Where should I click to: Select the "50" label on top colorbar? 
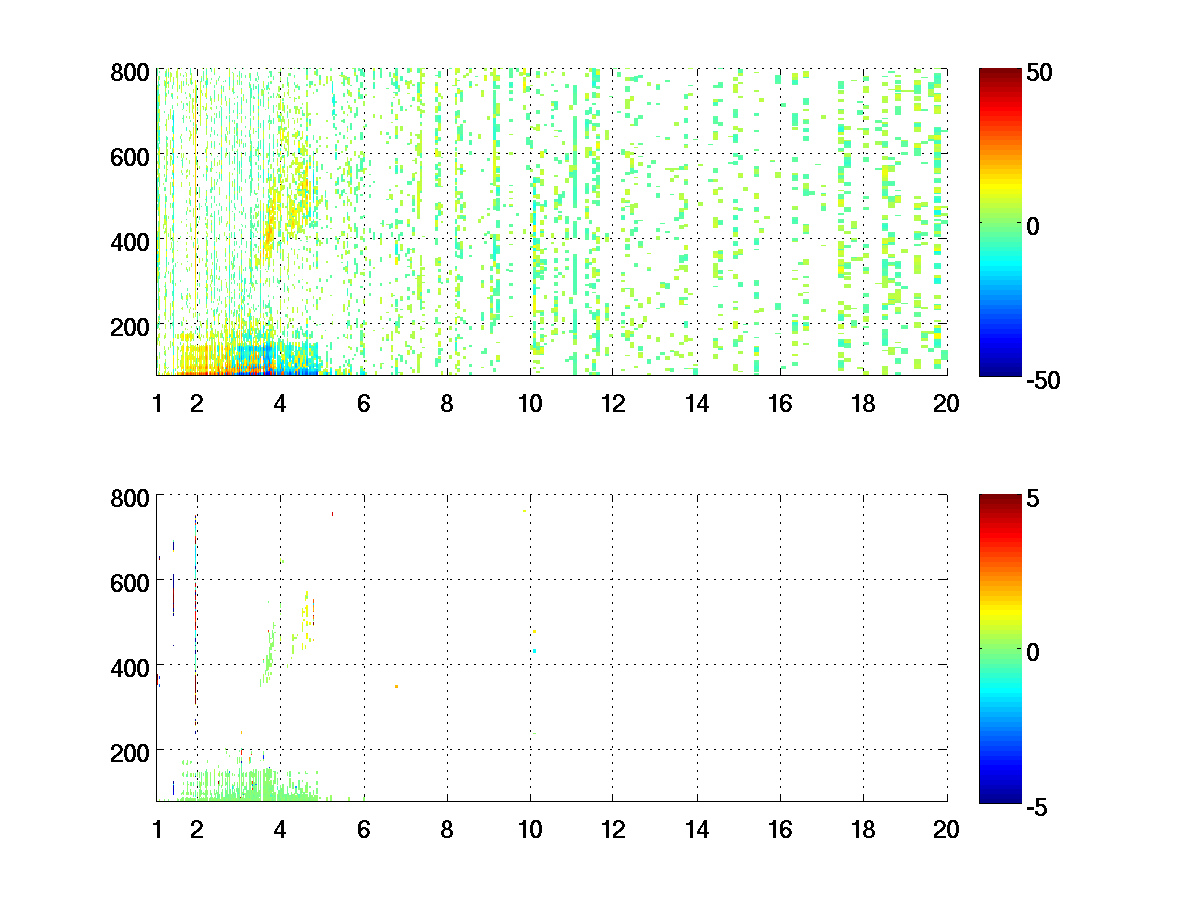point(1037,72)
